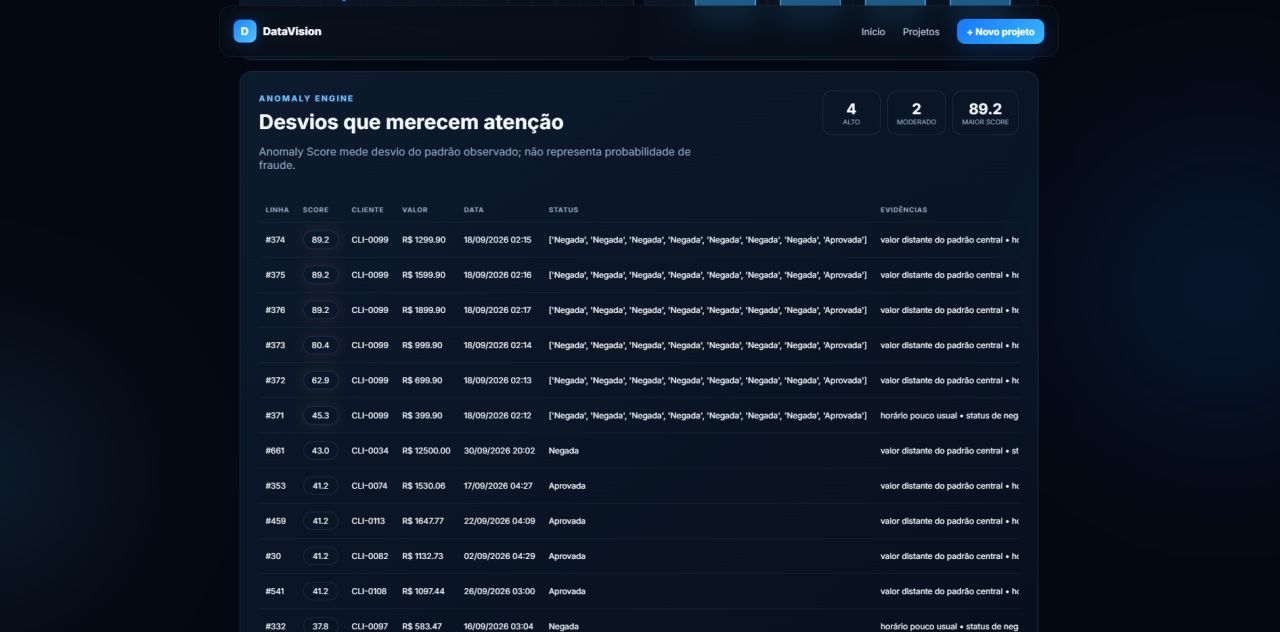Click the Desvios que merecem atenção heading
Viewport: 1280px width, 632px height.
click(x=411, y=122)
